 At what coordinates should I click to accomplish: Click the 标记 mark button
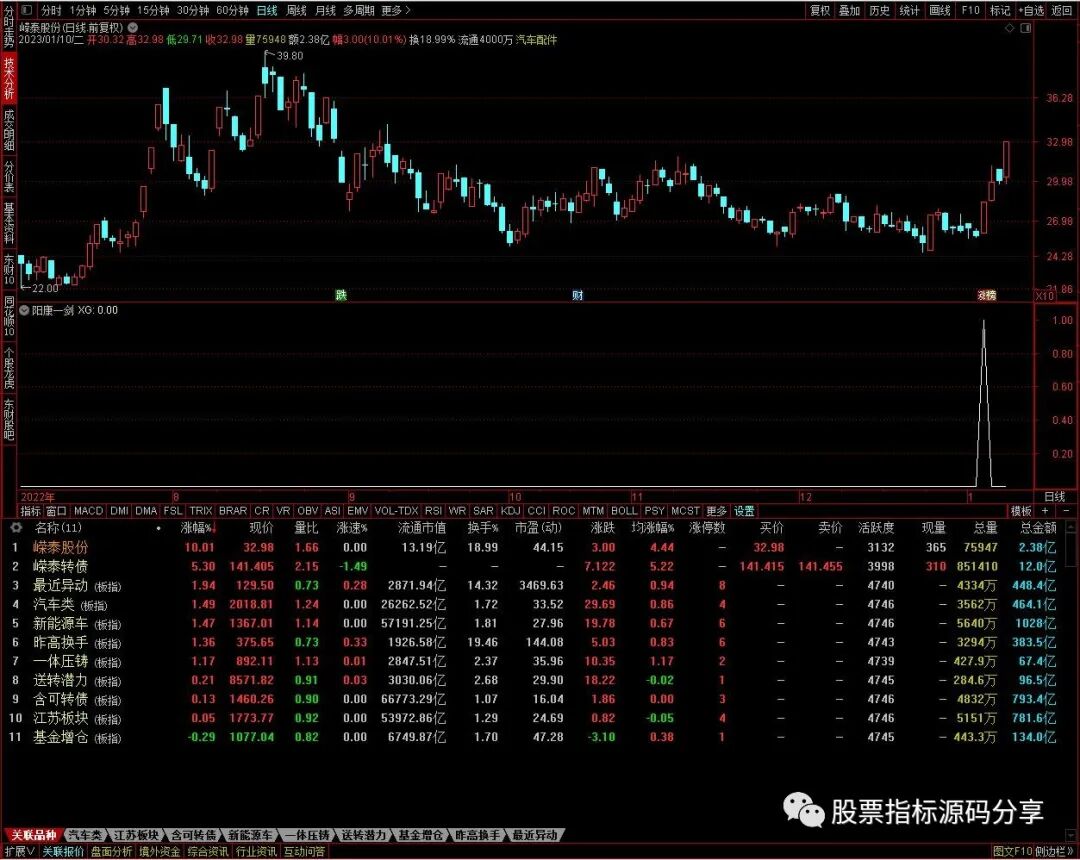(999, 10)
